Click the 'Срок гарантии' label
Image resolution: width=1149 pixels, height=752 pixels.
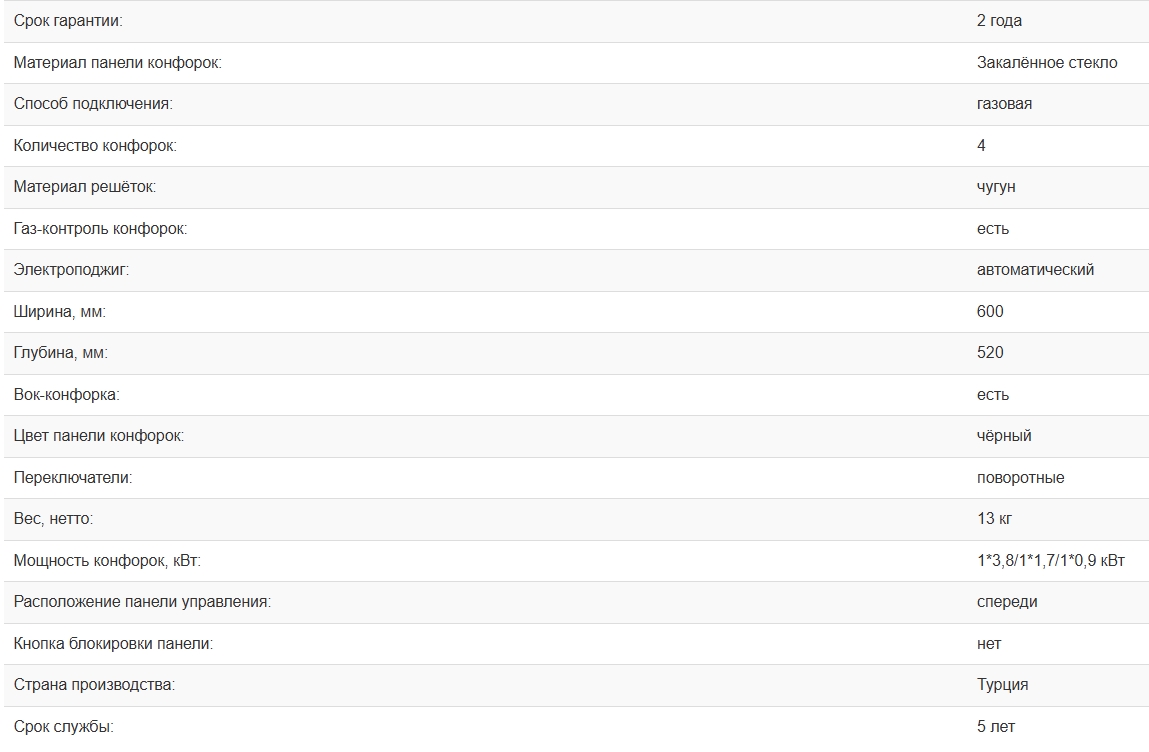[x=68, y=21]
